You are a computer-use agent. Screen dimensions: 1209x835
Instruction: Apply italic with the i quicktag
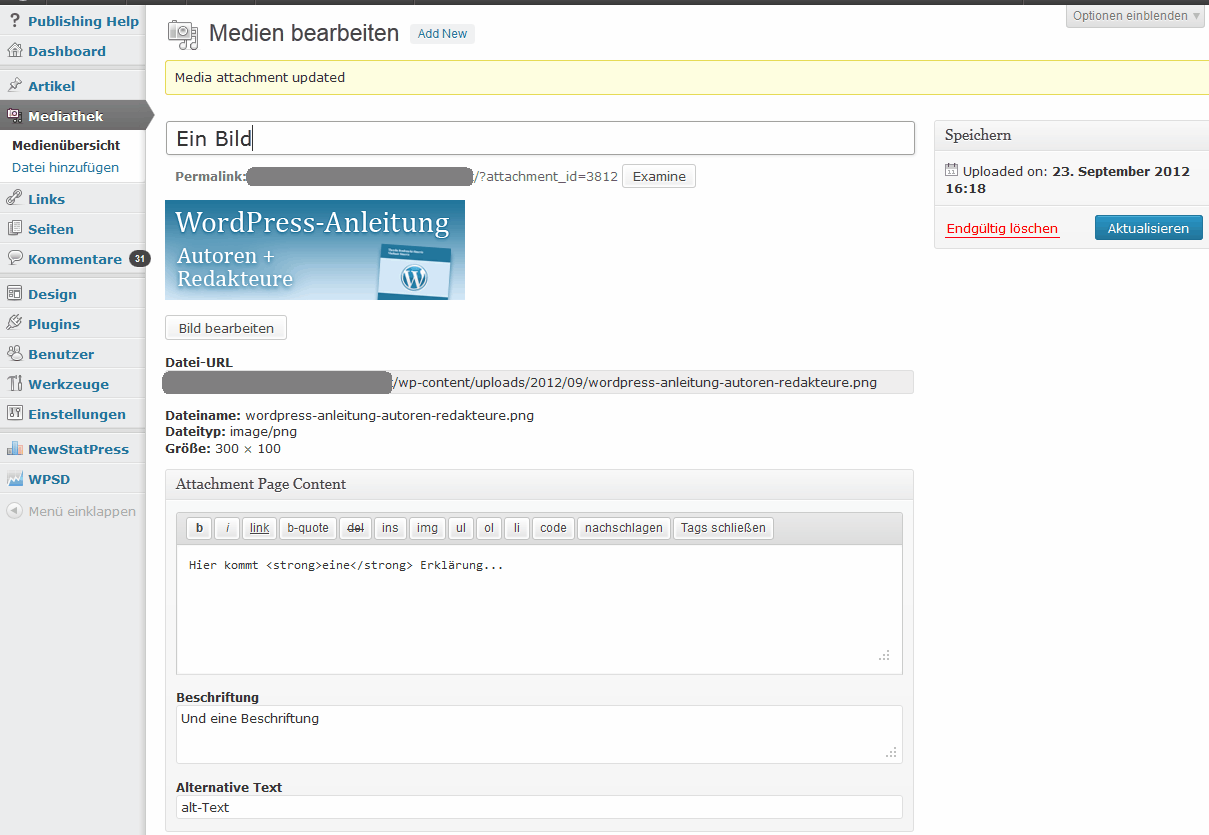pyautogui.click(x=227, y=528)
